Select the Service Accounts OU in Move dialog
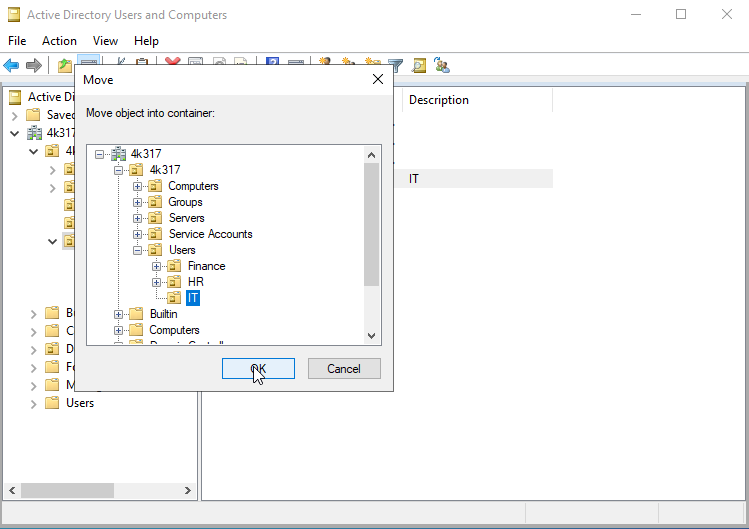The image size is (749, 529). [x=210, y=234]
